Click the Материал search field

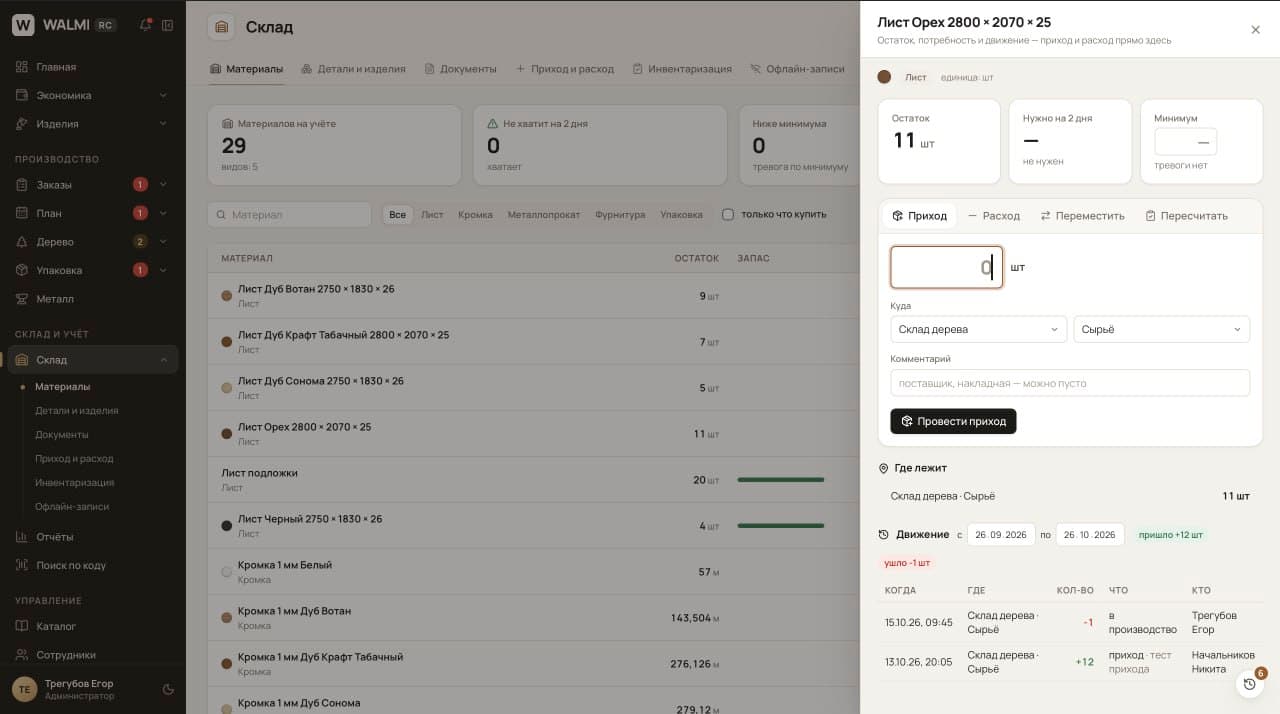click(x=290, y=215)
